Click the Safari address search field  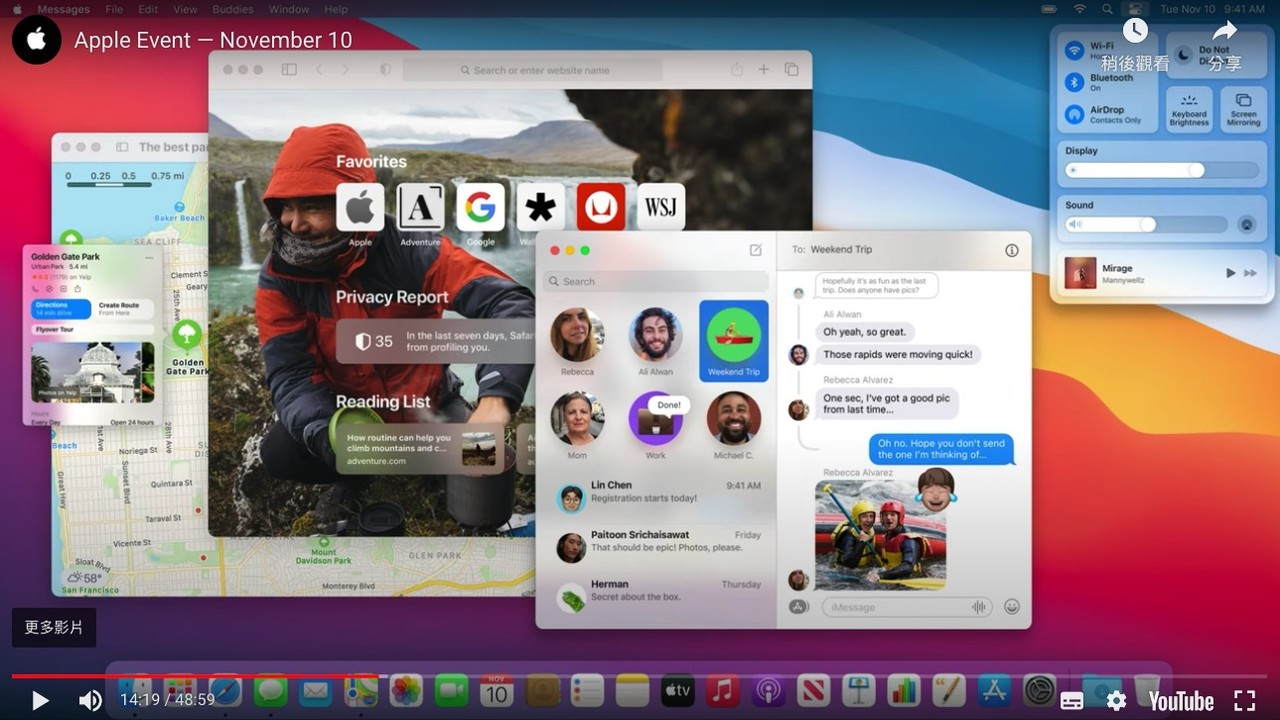[x=534, y=70]
